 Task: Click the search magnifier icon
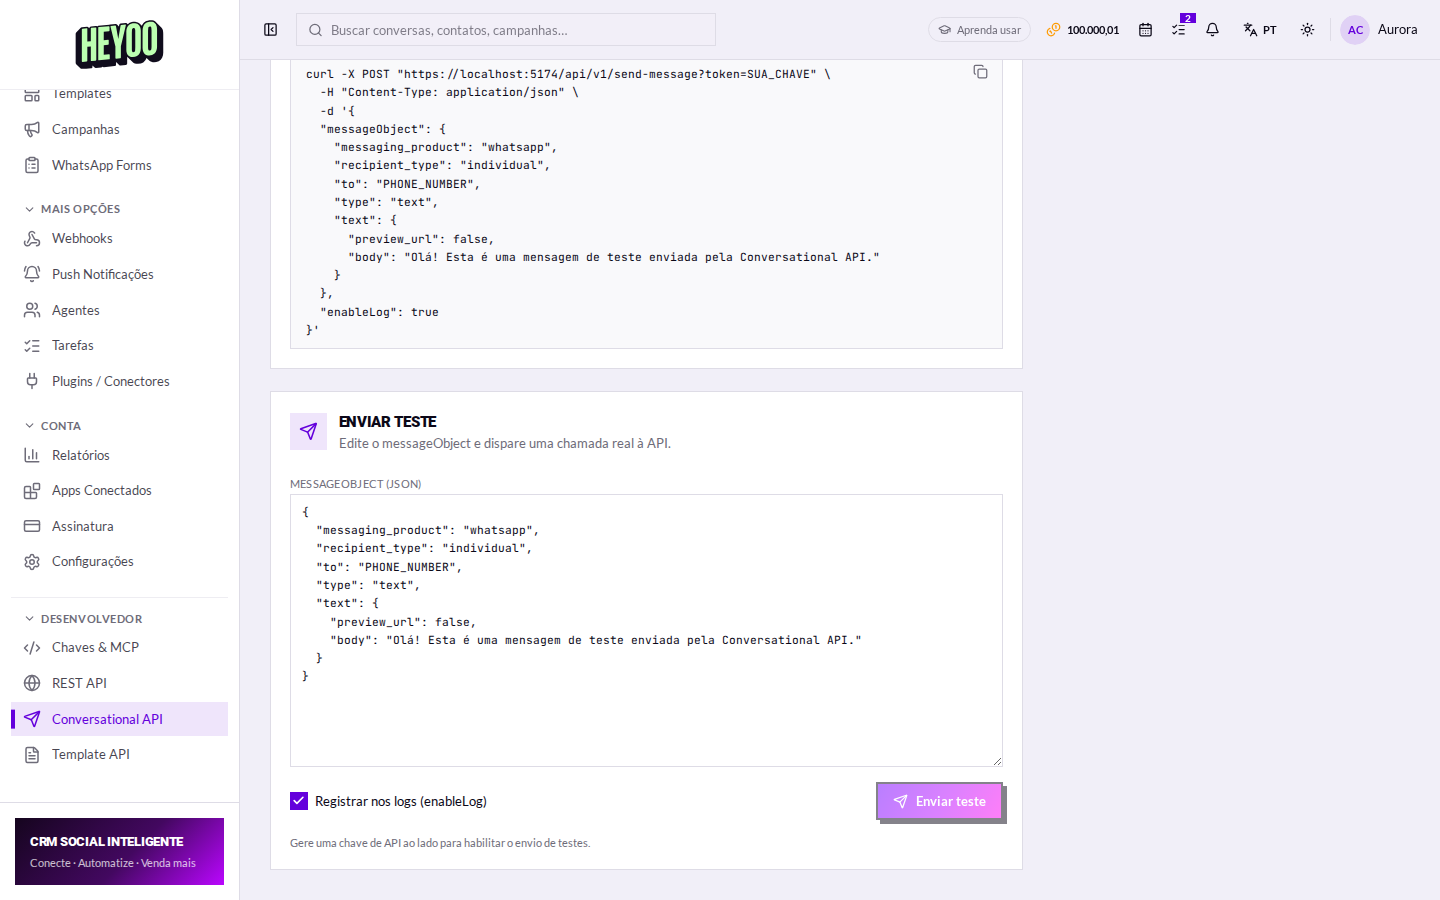(315, 30)
